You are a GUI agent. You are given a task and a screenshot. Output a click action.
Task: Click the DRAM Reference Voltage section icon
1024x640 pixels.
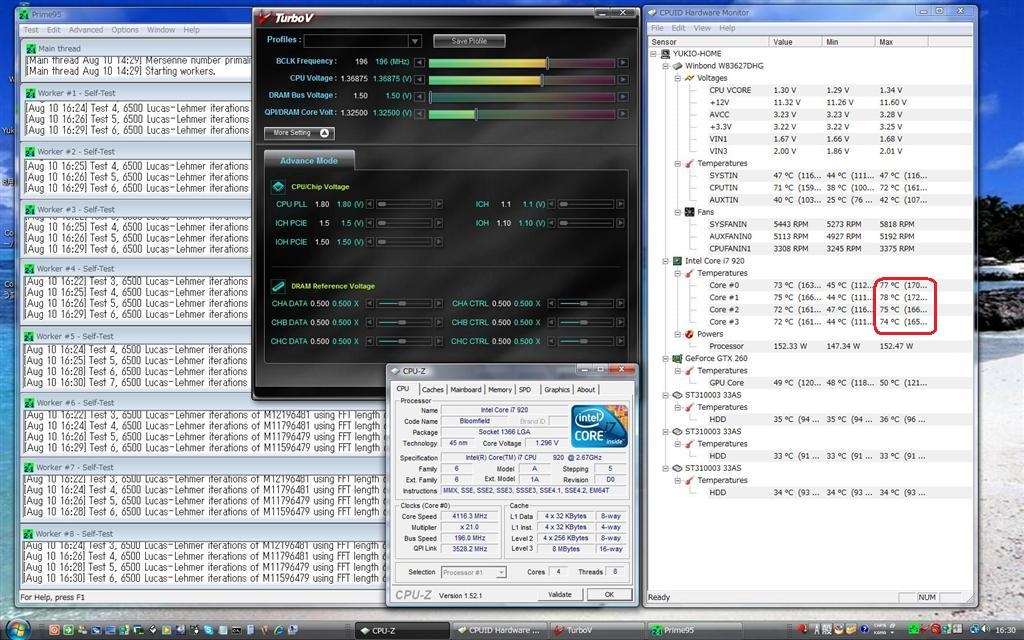click(278, 286)
